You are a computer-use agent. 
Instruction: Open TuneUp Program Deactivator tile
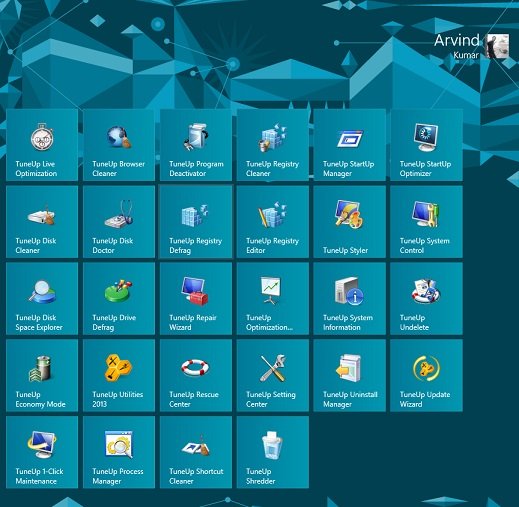coord(196,145)
